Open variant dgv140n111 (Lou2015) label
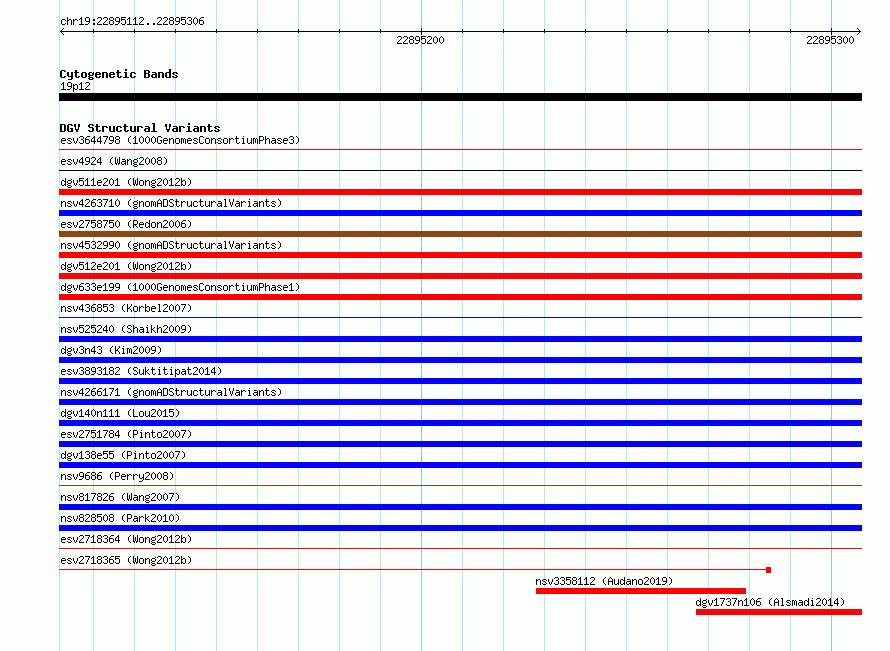 pyautogui.click(x=120, y=413)
